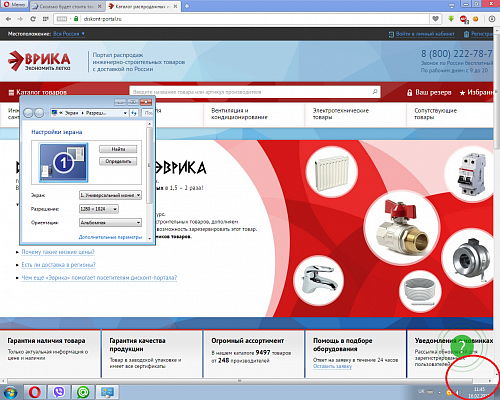Screen dimensions: 500x400
Task: Open the 'Избранное' star link
Action: tap(476, 92)
